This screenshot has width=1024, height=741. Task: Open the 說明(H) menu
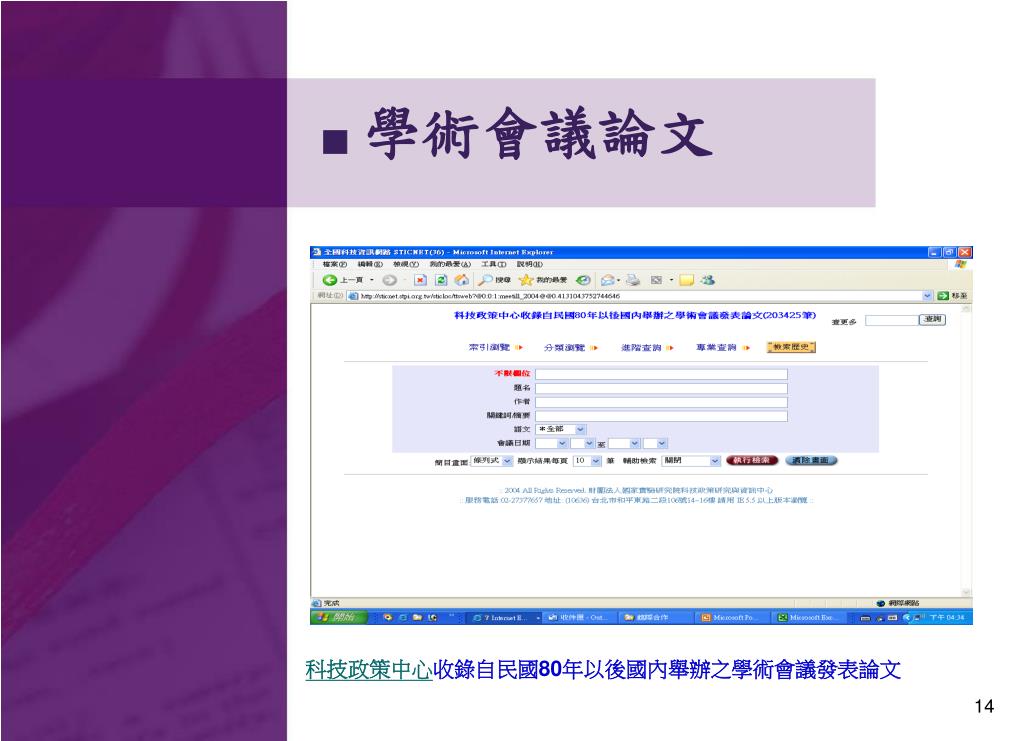coord(530,264)
